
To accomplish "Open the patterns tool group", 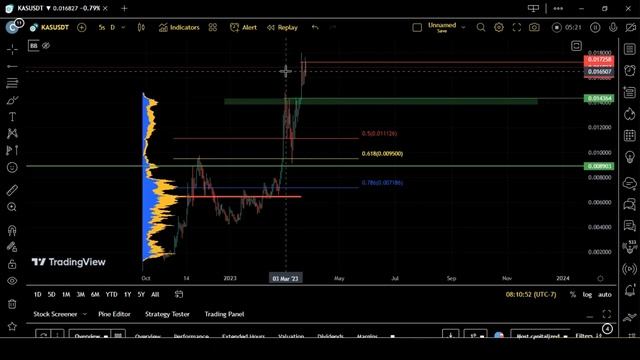I will coord(12,133).
